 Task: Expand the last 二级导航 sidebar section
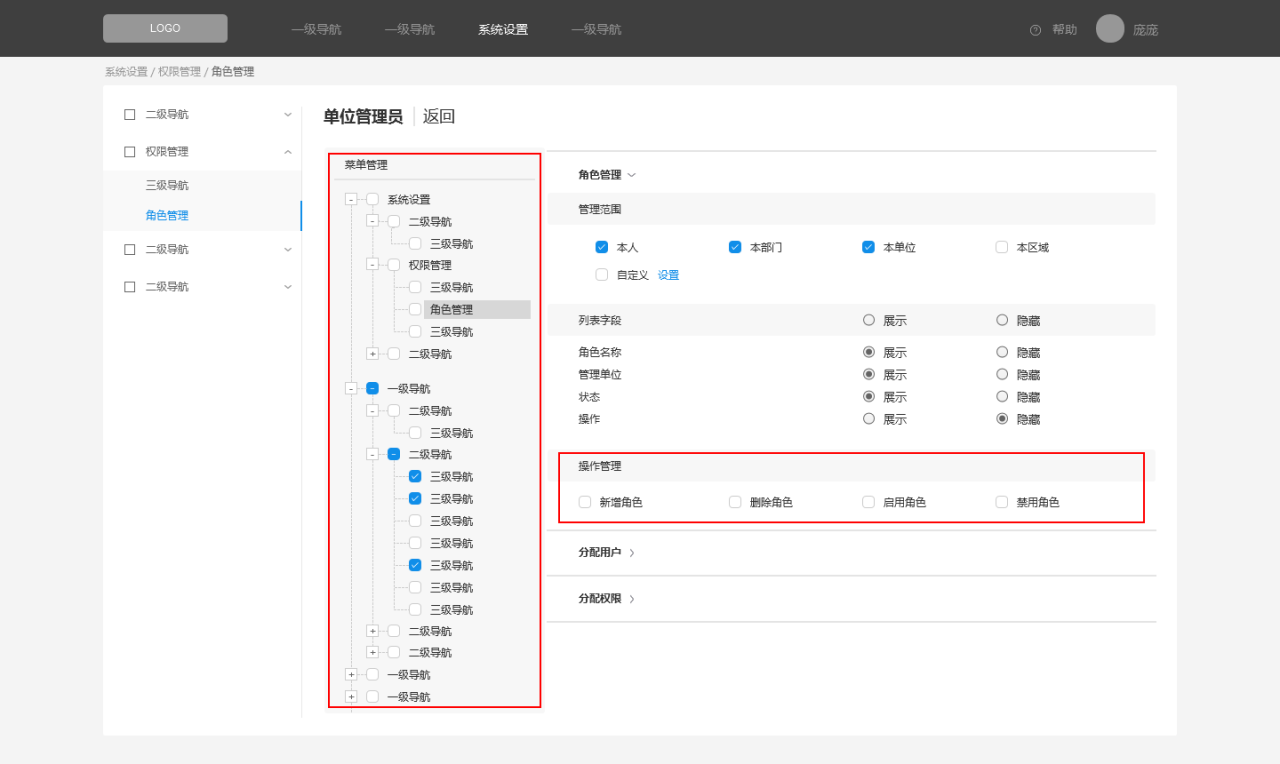288,286
